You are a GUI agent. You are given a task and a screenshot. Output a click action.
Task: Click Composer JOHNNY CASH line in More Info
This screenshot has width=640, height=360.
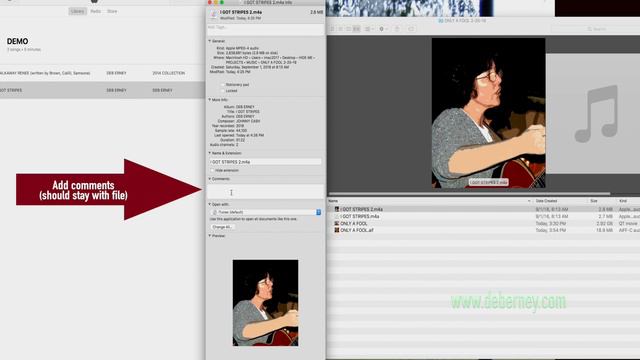coord(239,121)
